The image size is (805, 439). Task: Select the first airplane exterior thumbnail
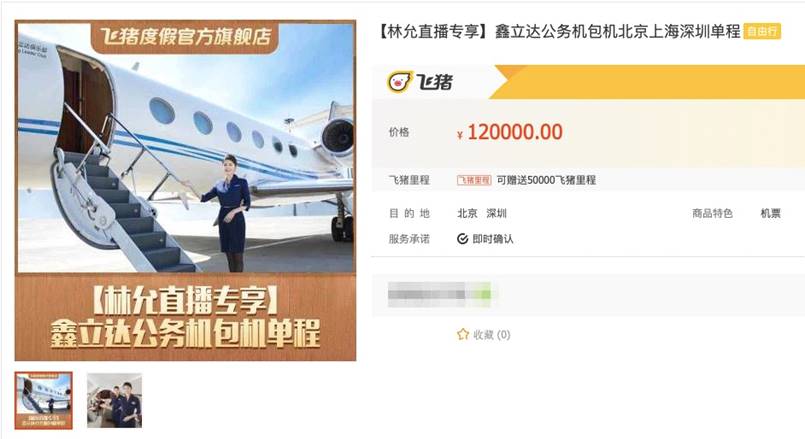[44, 400]
